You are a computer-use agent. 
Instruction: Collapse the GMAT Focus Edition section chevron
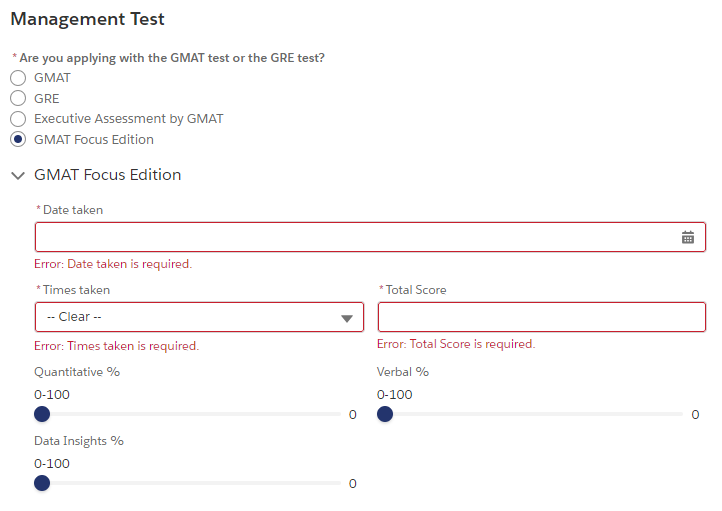[17, 175]
